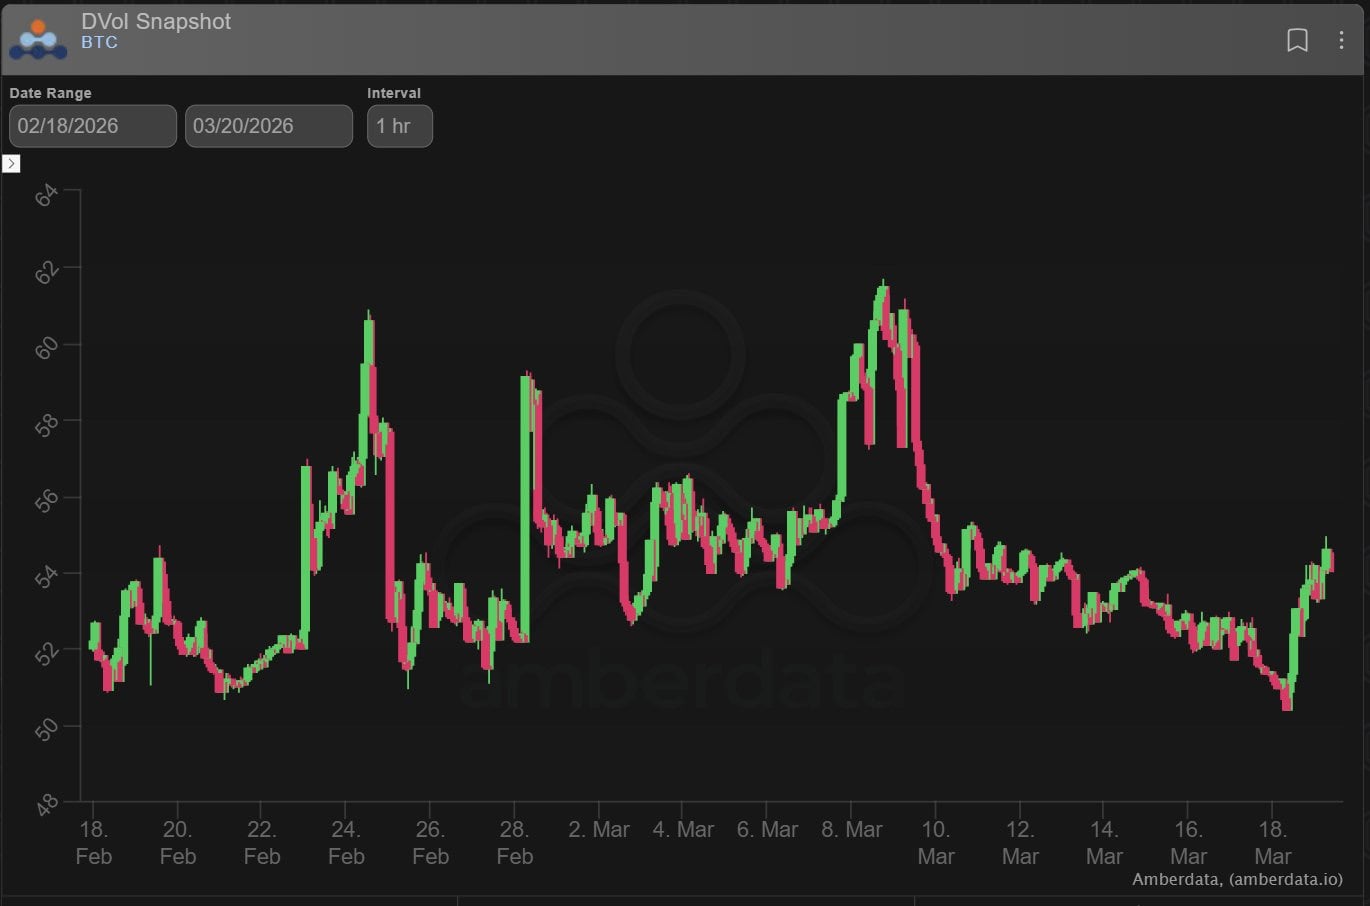Viewport: 1370px width, 906px height.
Task: Click the 8. Mar x-axis label
Action: [852, 830]
